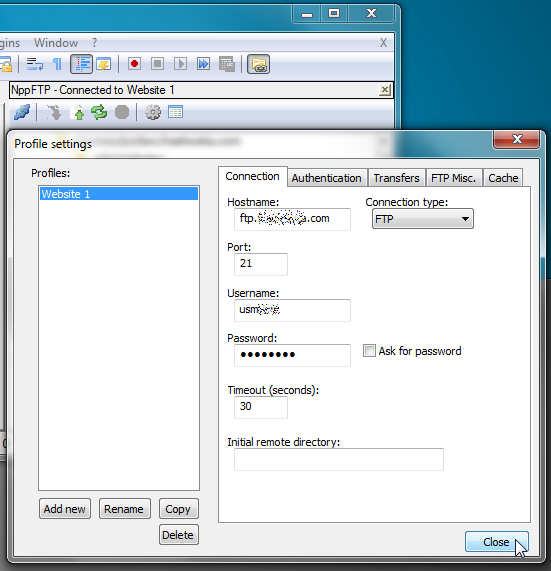Click the Rename profile button
This screenshot has height=571, width=551.
click(x=124, y=509)
